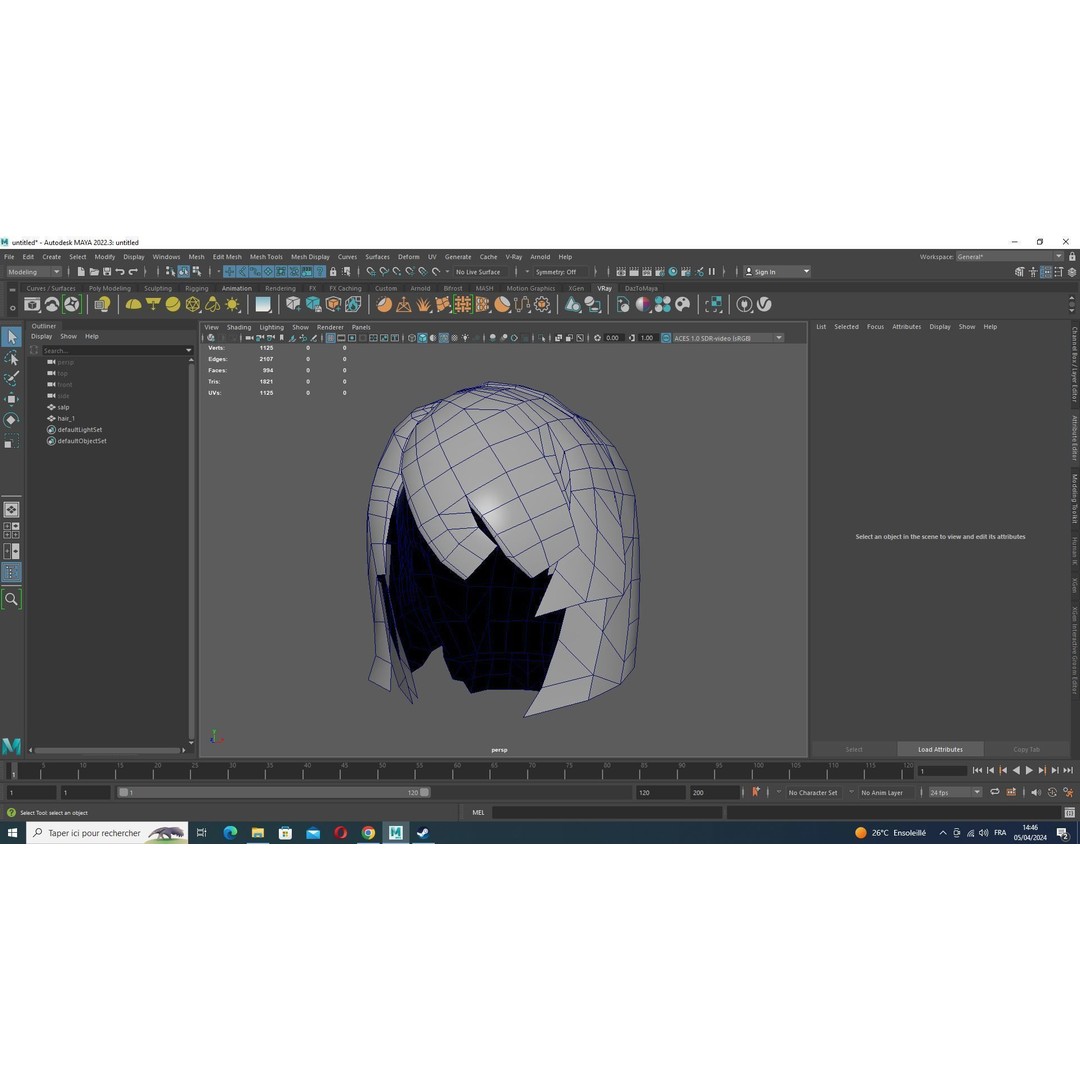Open the Workspace General dropdown
This screenshot has height=1080, width=1080.
click(1009, 257)
